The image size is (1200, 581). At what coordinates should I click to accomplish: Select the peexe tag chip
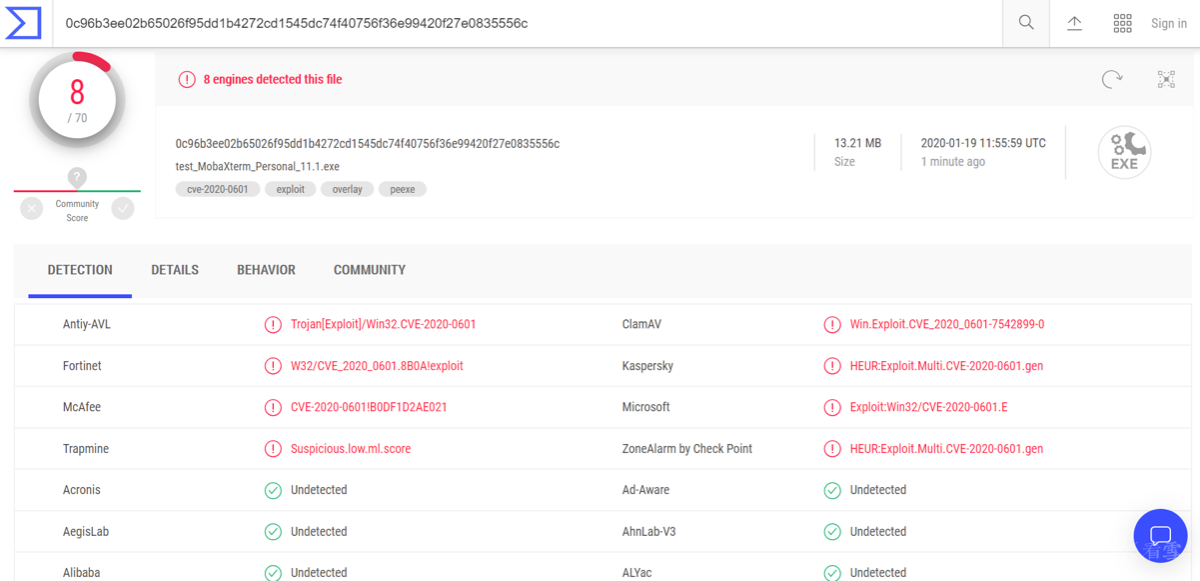point(402,189)
